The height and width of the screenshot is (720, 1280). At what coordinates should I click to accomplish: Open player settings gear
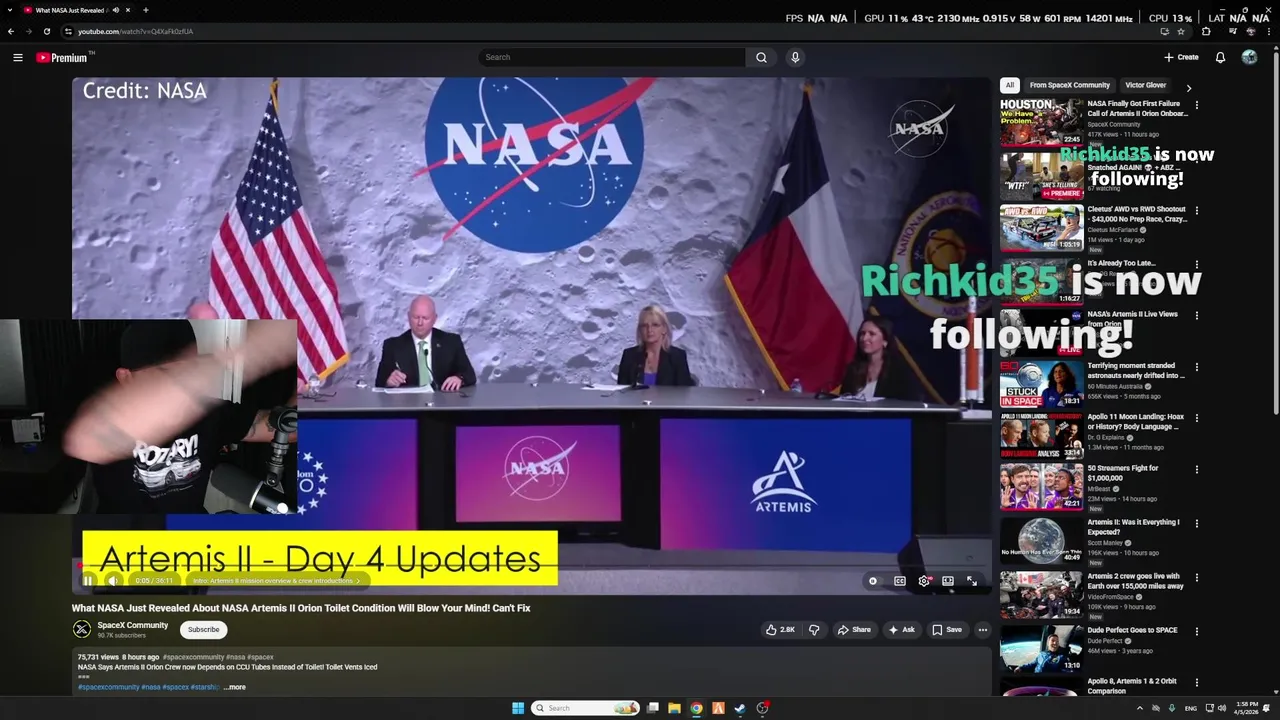coord(924,580)
